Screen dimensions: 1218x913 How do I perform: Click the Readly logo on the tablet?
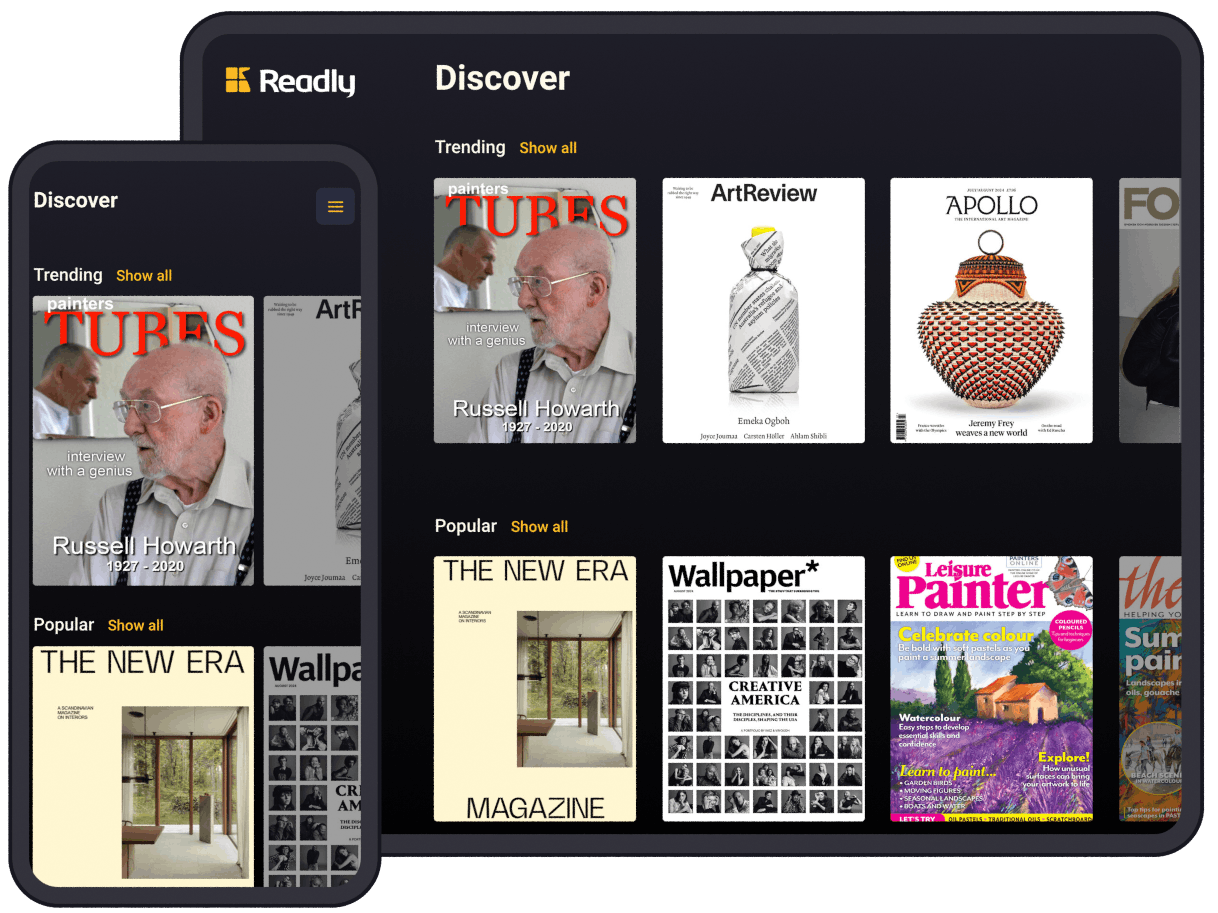pyautogui.click(x=290, y=81)
